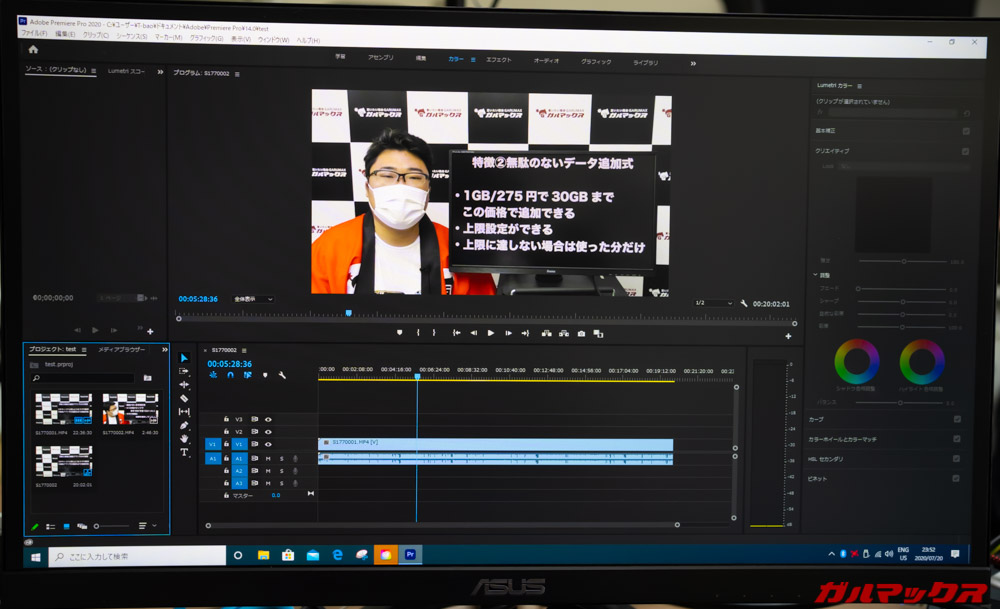Open the ファイル(F) menu
The image size is (1000, 609).
[x=34, y=36]
